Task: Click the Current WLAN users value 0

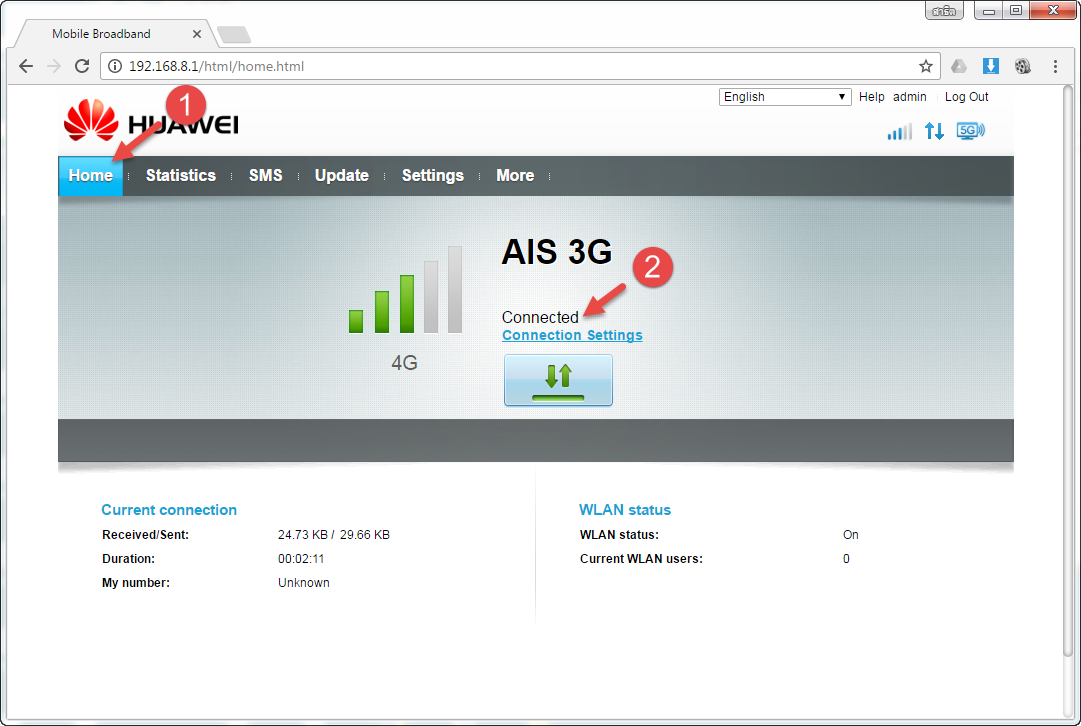Action: (x=846, y=559)
